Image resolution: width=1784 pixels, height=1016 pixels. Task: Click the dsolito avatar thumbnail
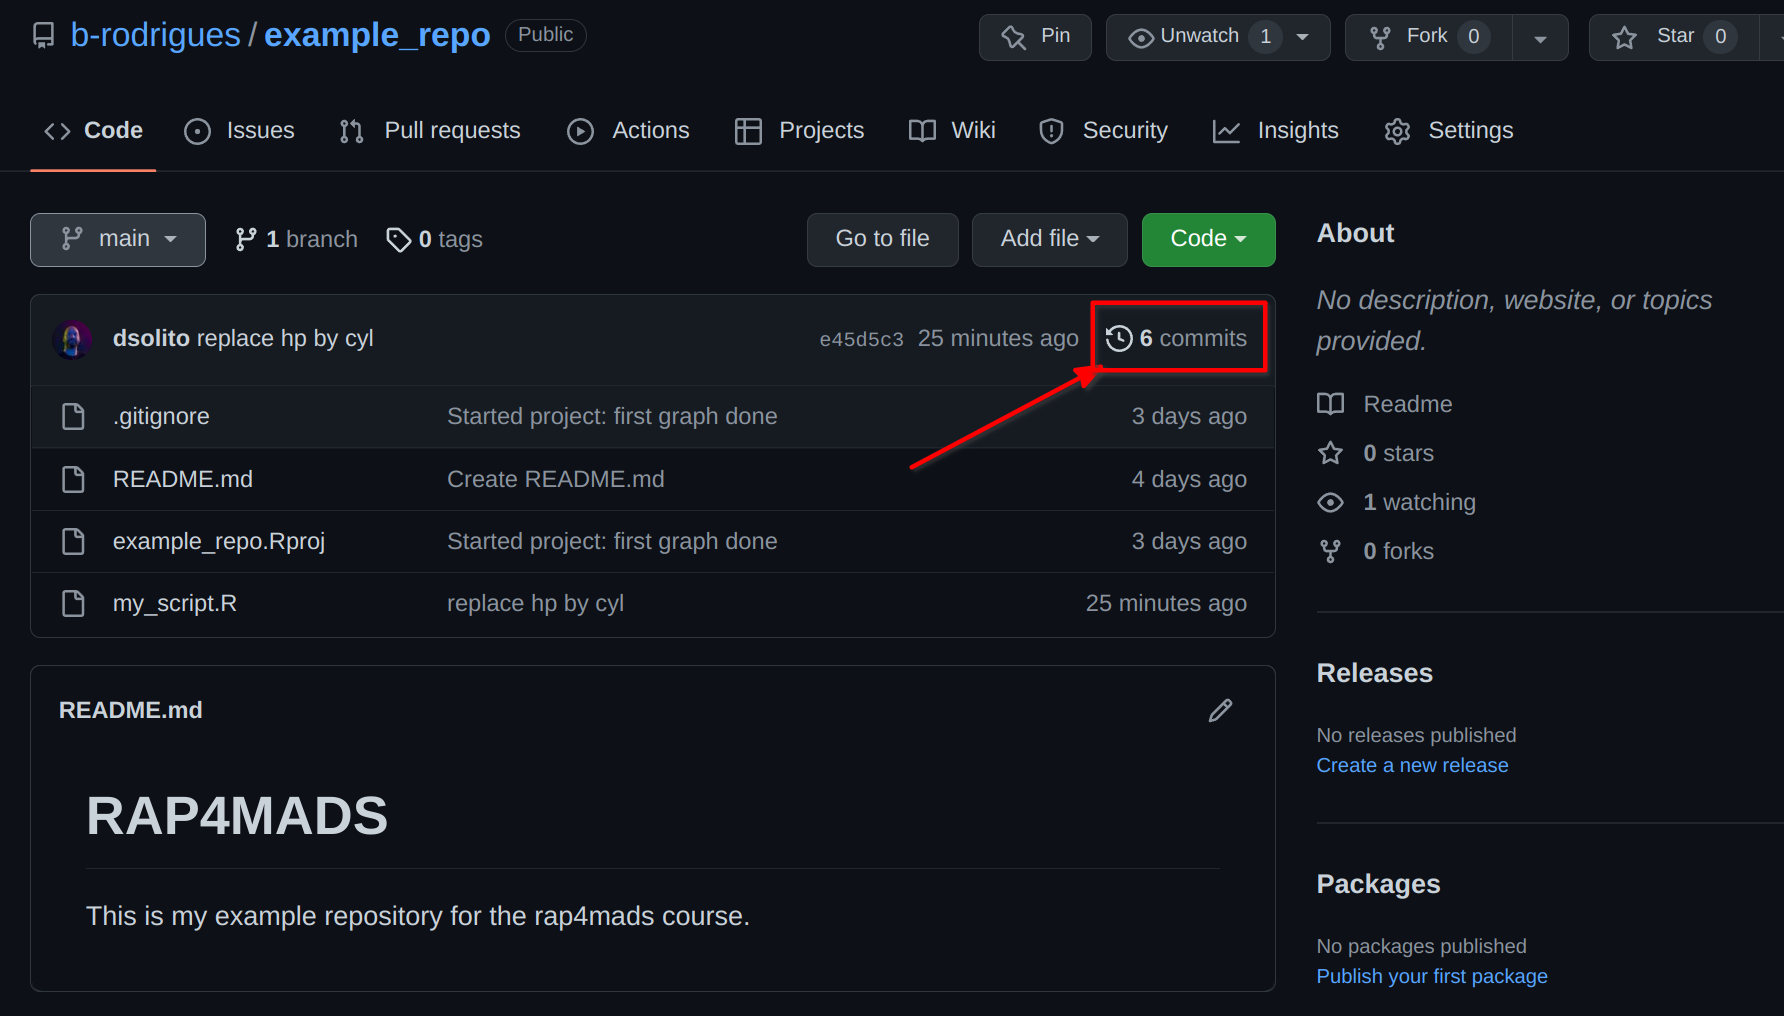(x=72, y=339)
